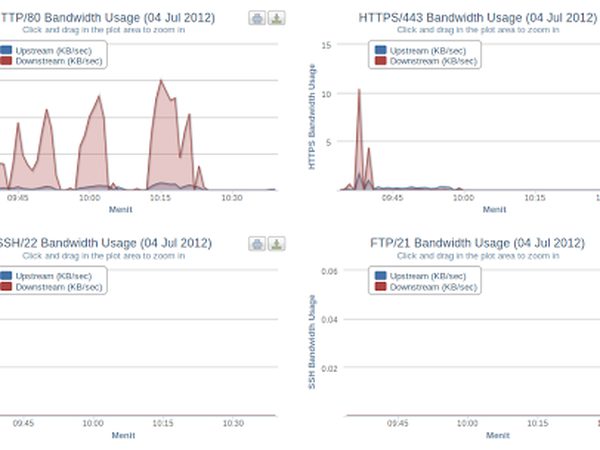Toggle Downstream series in FTP/21 legend

pos(426,287)
